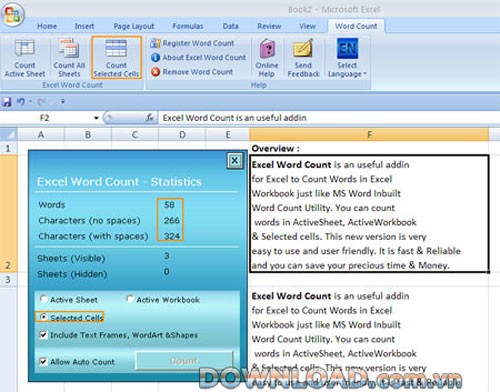The image size is (500, 392).
Task: Open the View ribbon tab
Action: pos(307,26)
